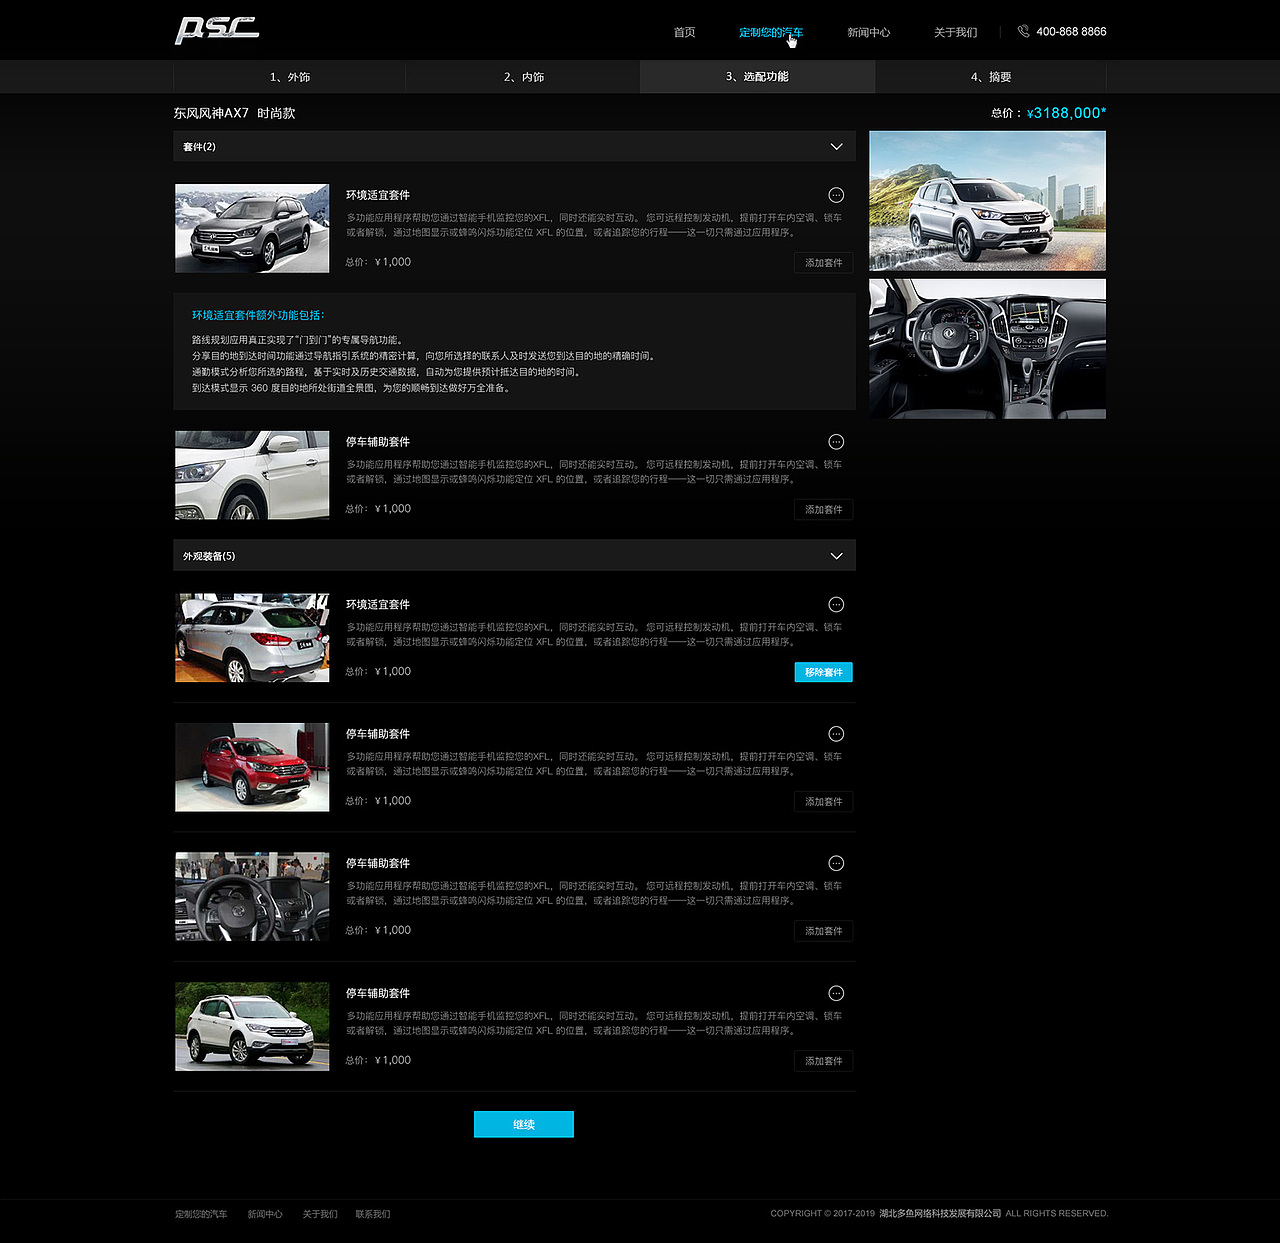Click the line starting 分享目的地到达时间
This screenshot has height=1243, width=1280.
click(423, 356)
